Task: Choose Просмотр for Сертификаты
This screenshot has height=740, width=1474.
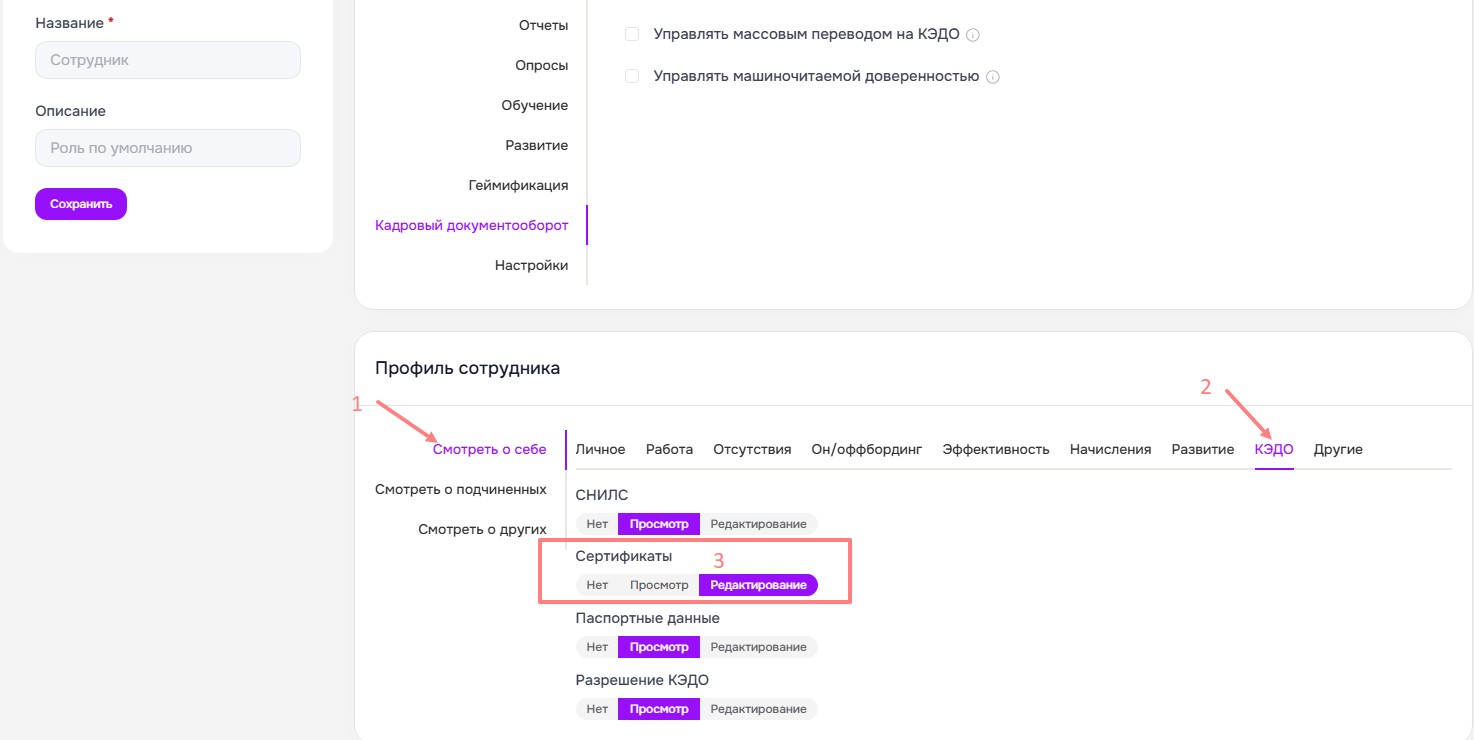Action: pyautogui.click(x=659, y=585)
